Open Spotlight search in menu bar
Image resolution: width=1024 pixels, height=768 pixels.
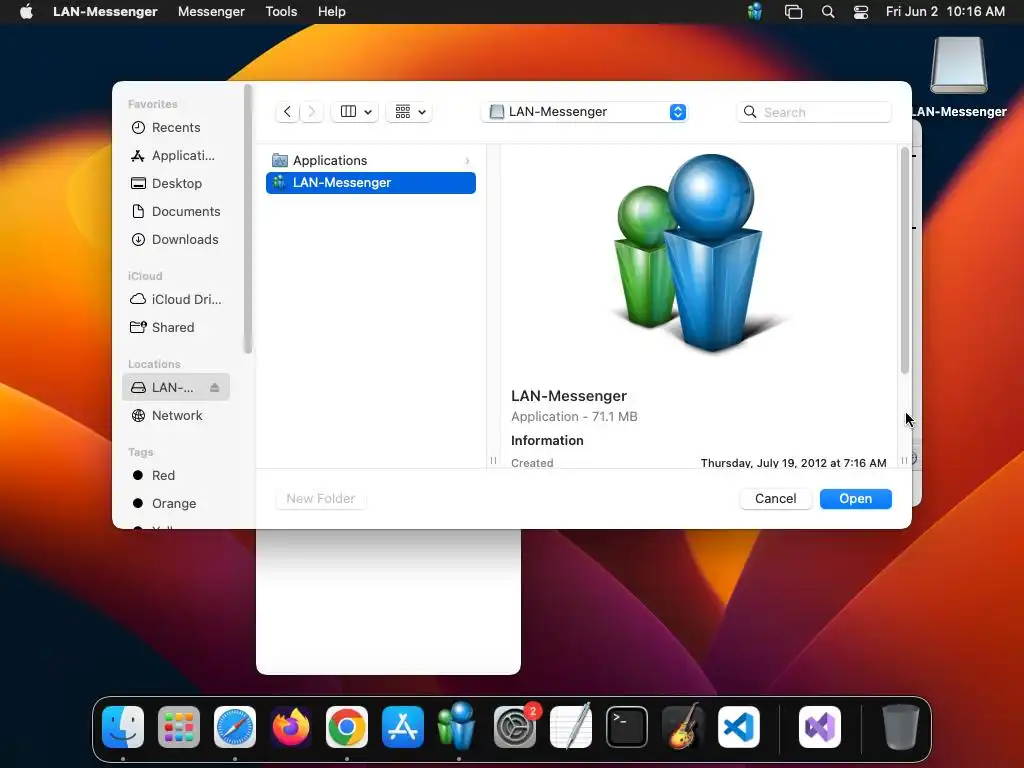[827, 12]
